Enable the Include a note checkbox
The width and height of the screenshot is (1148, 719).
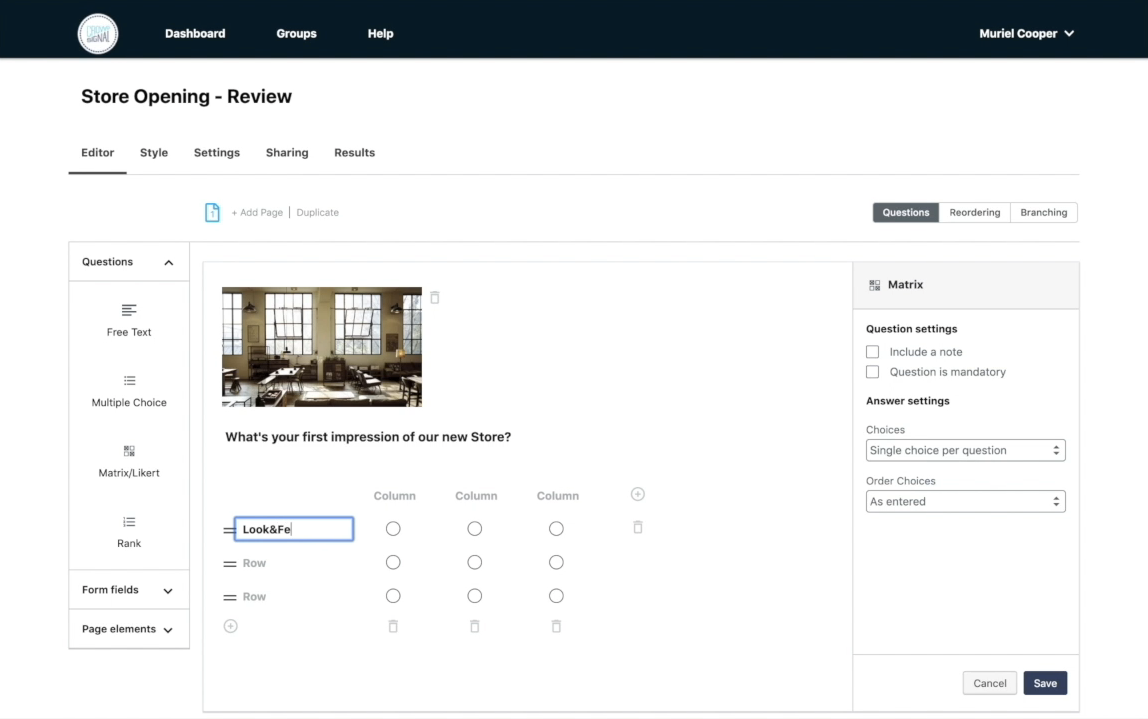point(873,352)
